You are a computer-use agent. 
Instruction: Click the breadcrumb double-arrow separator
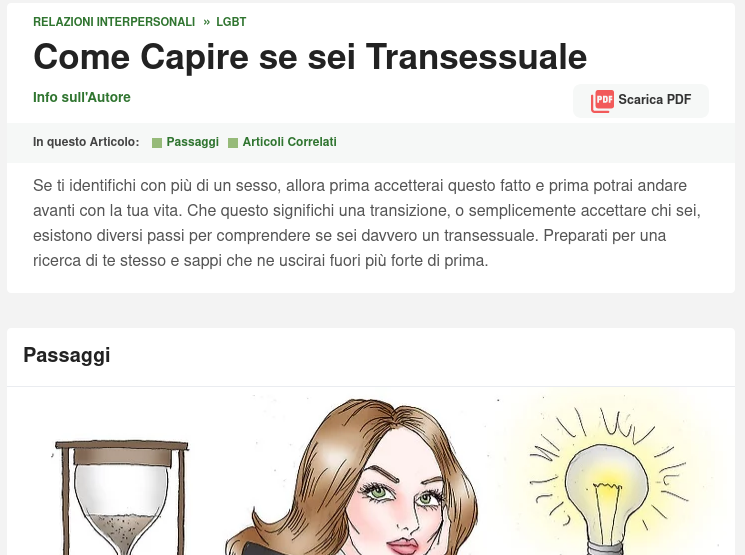[206, 22]
